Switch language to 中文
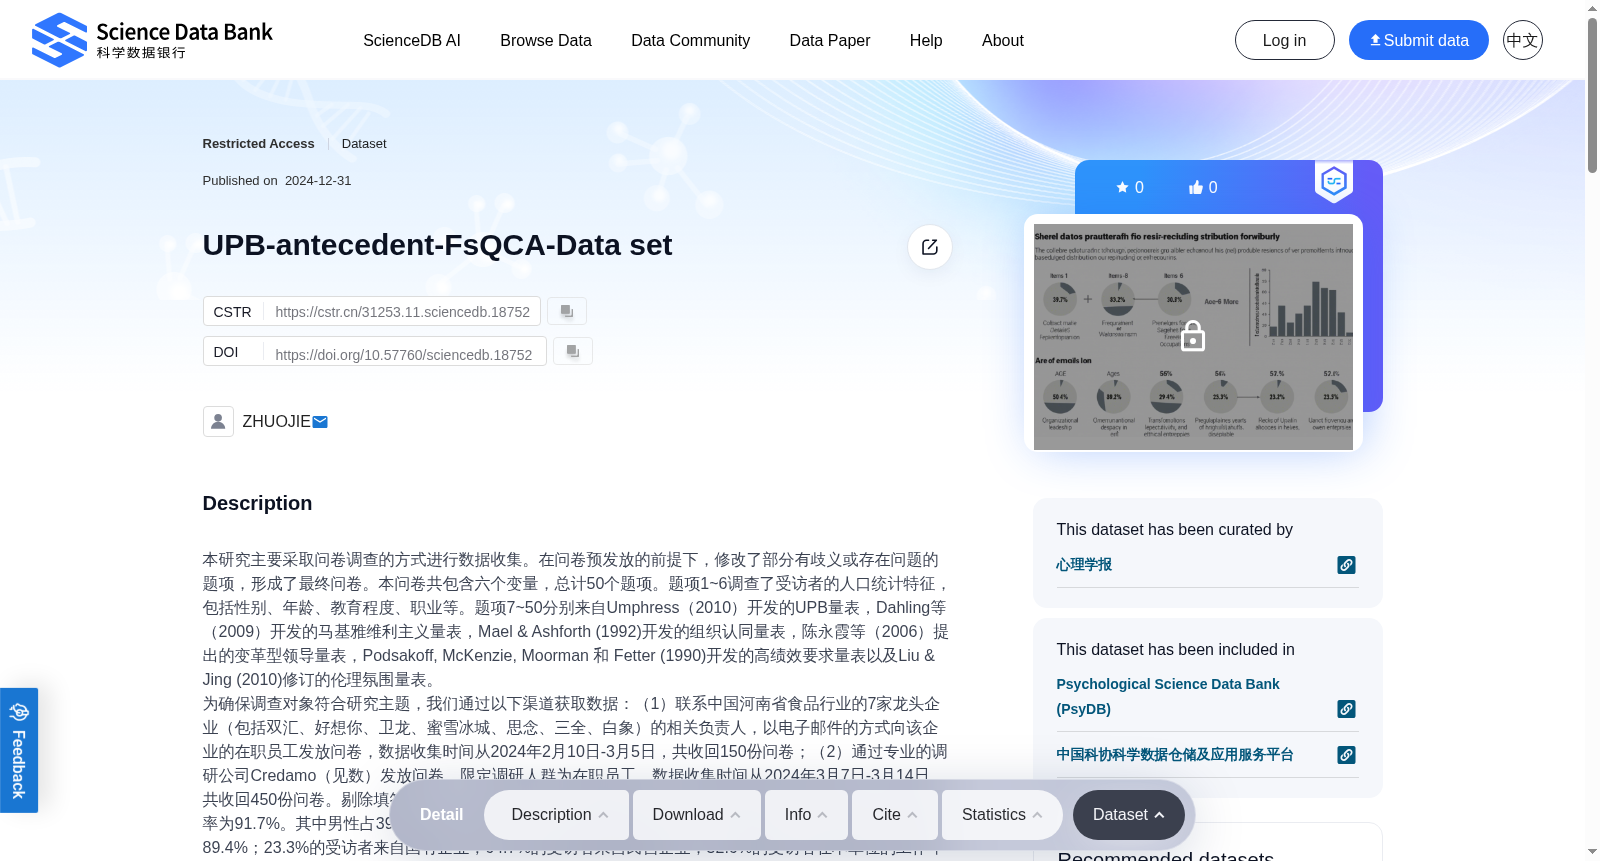1600x861 pixels. (1523, 40)
